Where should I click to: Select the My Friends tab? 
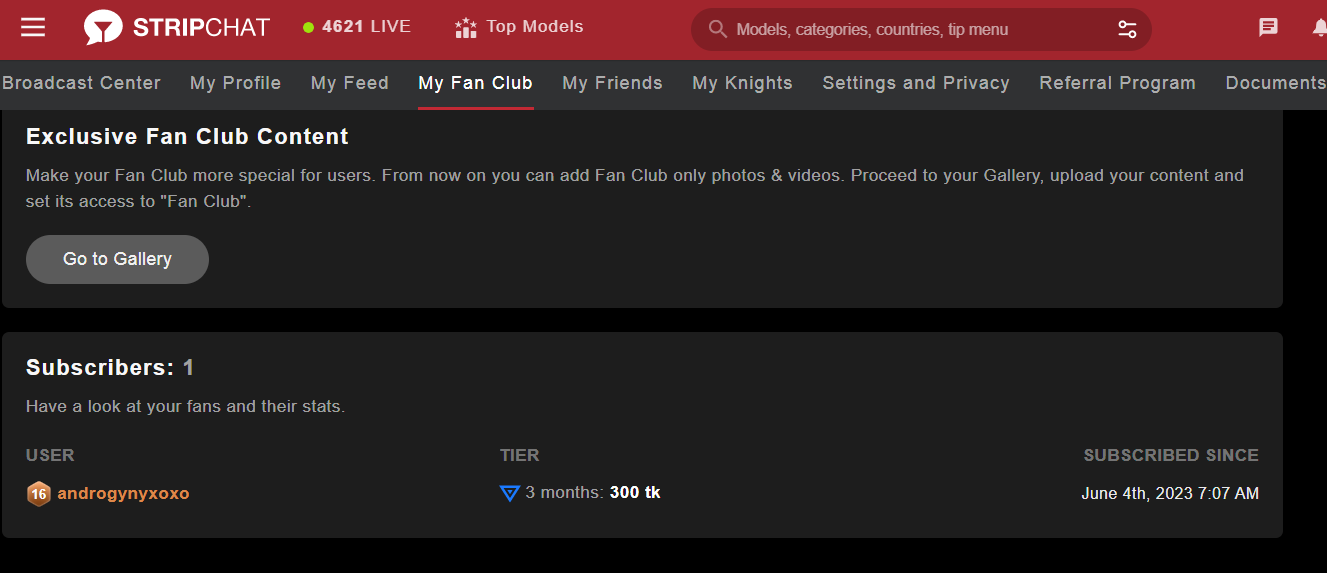(612, 83)
